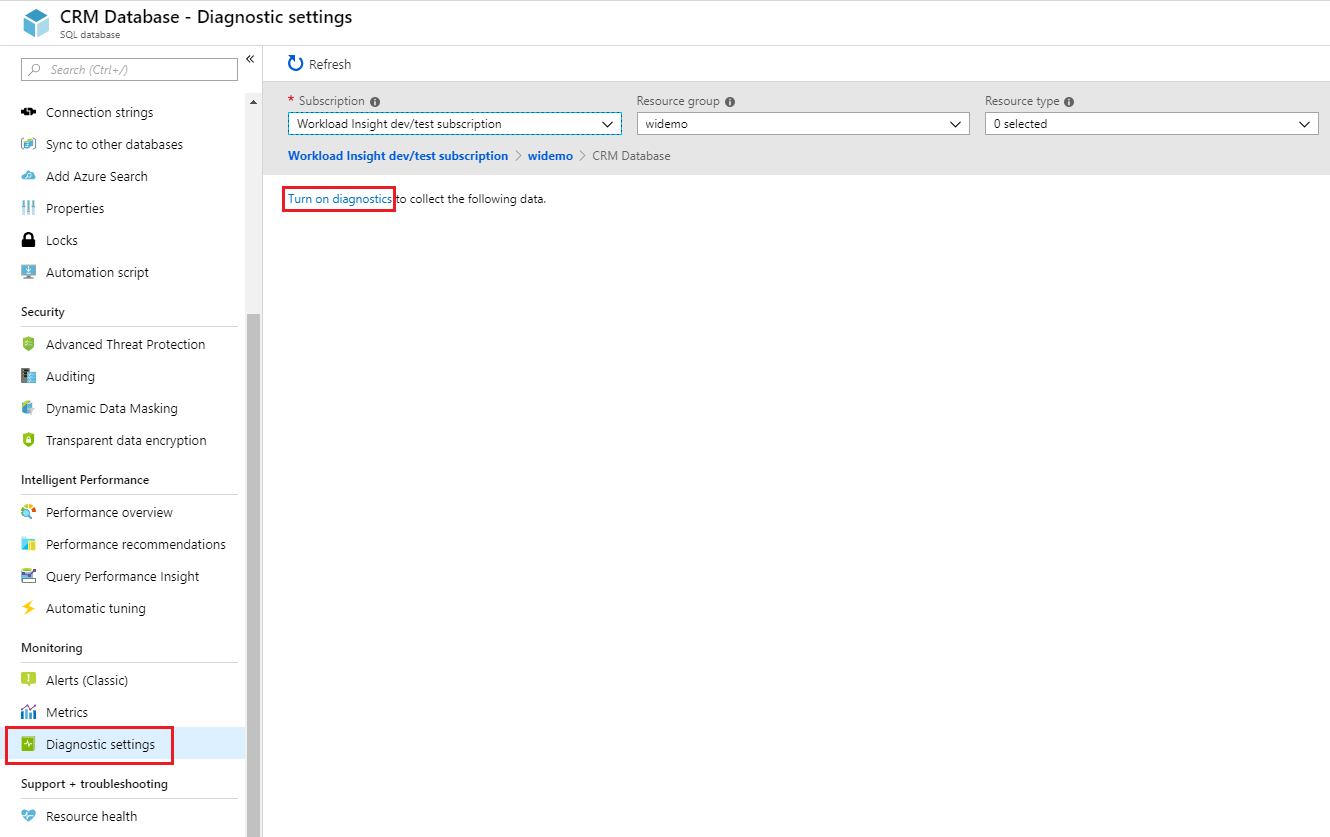Open Transparent data encryption
Image resolution: width=1330 pixels, height=837 pixels.
pyautogui.click(x=126, y=439)
